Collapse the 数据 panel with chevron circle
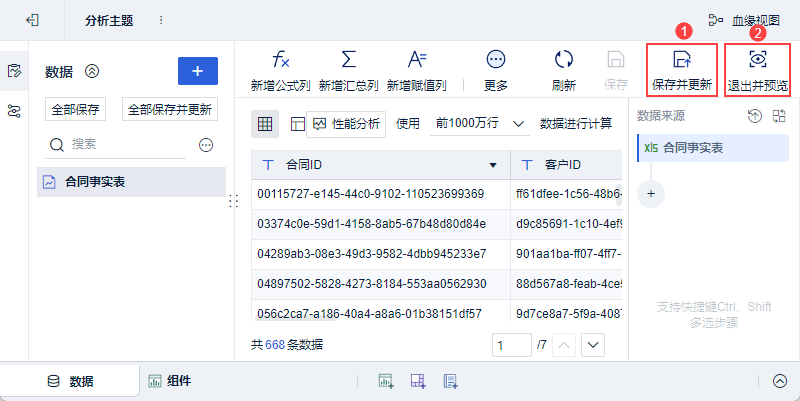 coord(92,71)
